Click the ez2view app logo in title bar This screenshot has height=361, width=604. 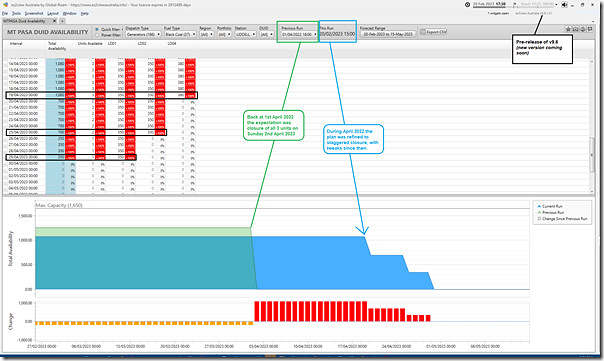(5, 5)
